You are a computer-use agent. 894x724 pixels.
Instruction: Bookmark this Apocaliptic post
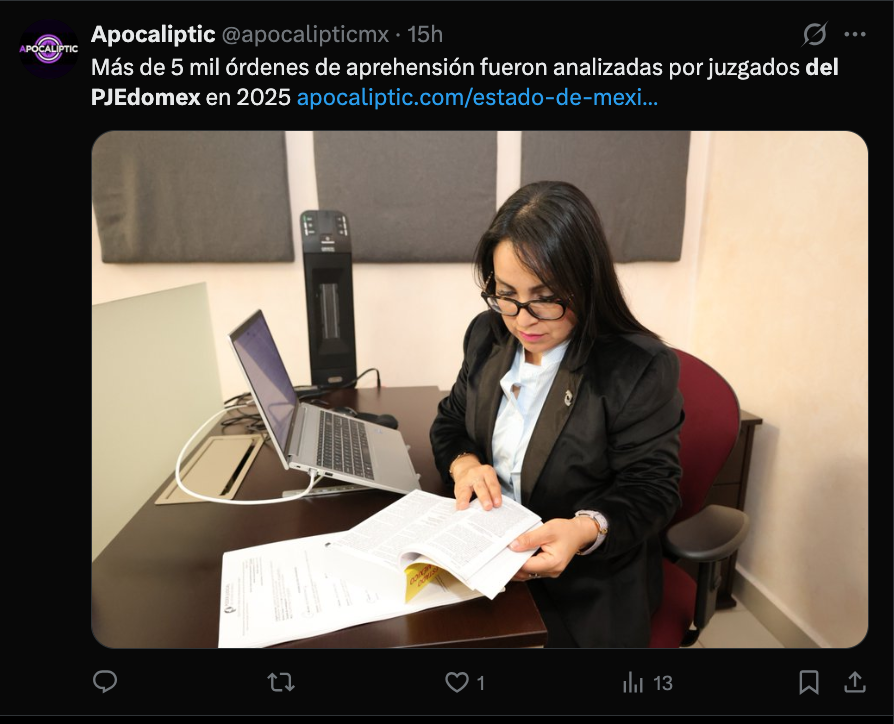point(808,682)
